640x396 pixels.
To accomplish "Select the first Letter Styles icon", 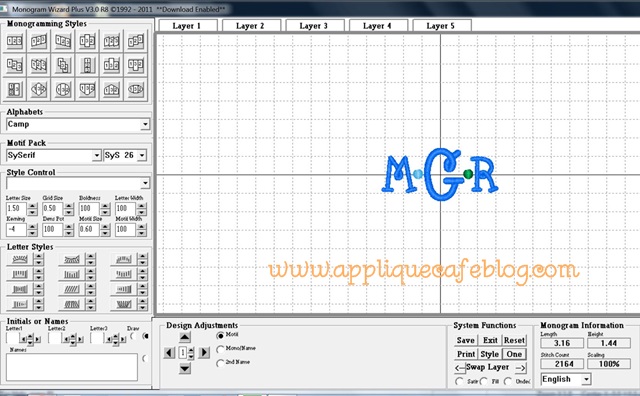I will point(20,259).
